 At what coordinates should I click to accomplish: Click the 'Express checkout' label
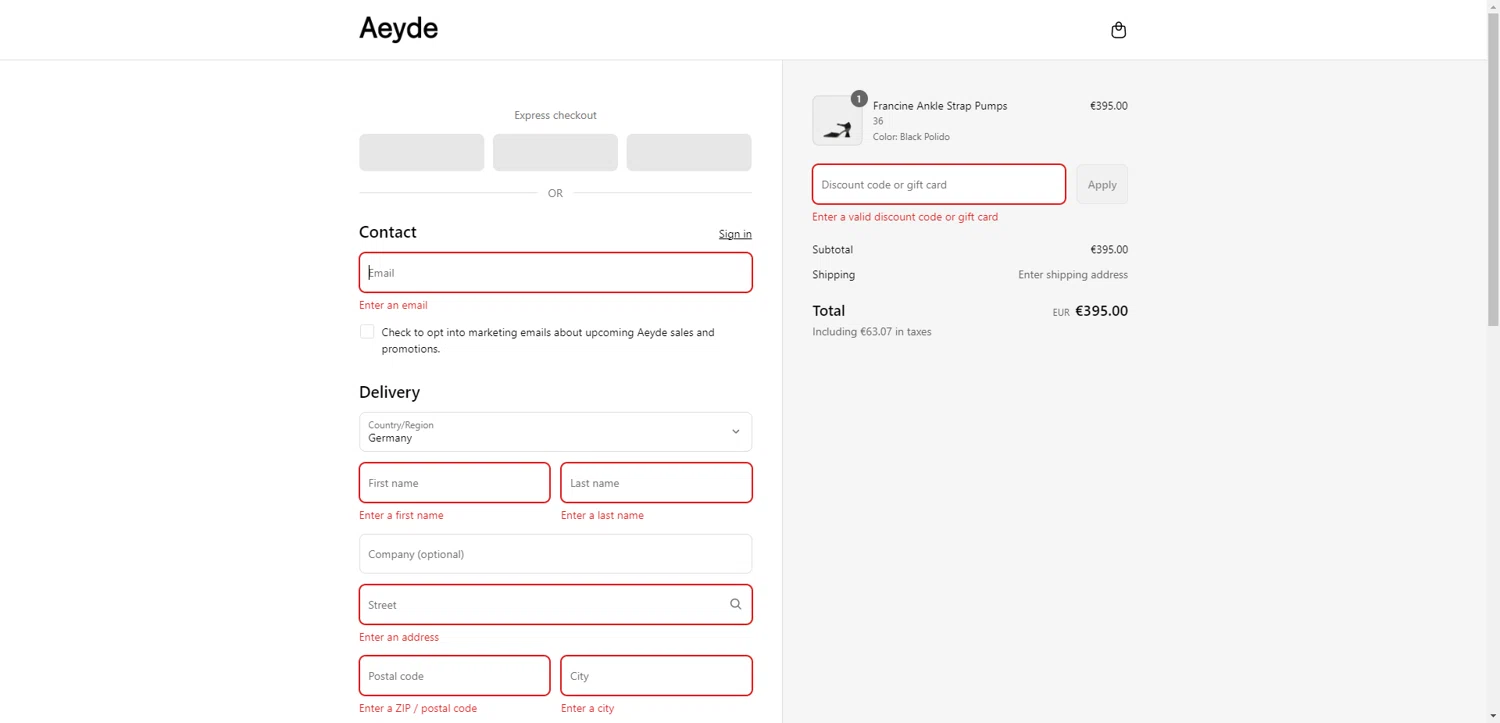555,115
